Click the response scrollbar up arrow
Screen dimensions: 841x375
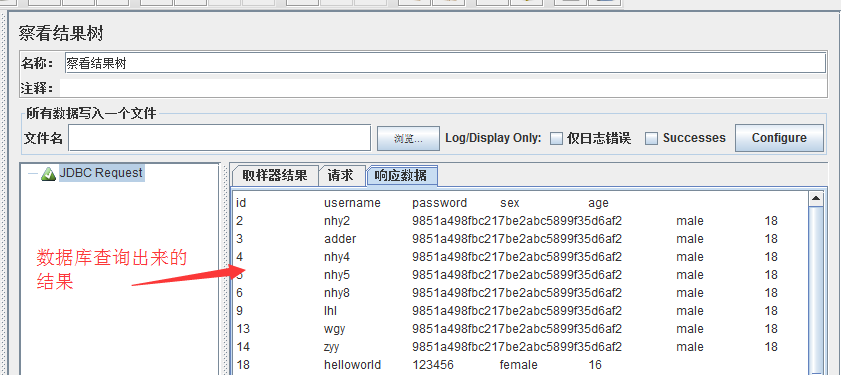(x=815, y=199)
